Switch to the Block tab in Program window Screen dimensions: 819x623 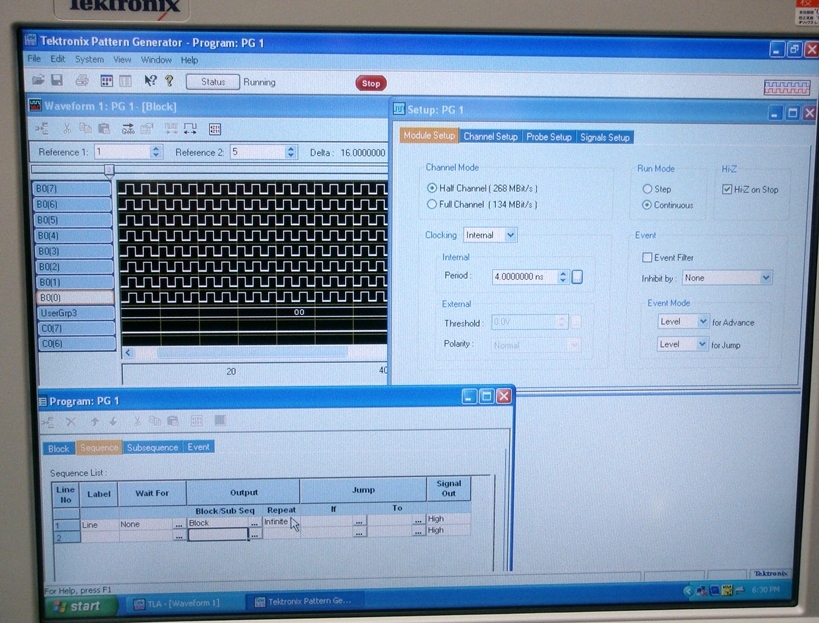tap(58, 449)
